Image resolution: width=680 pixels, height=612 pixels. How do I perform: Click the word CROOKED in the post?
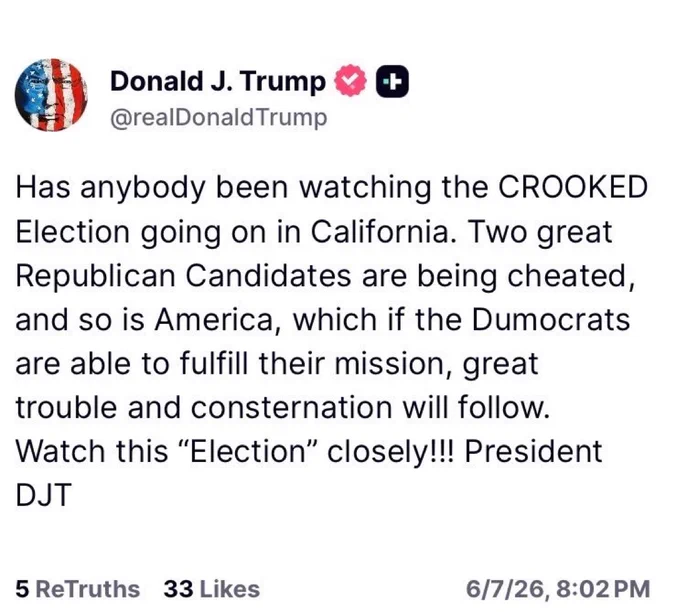572,187
